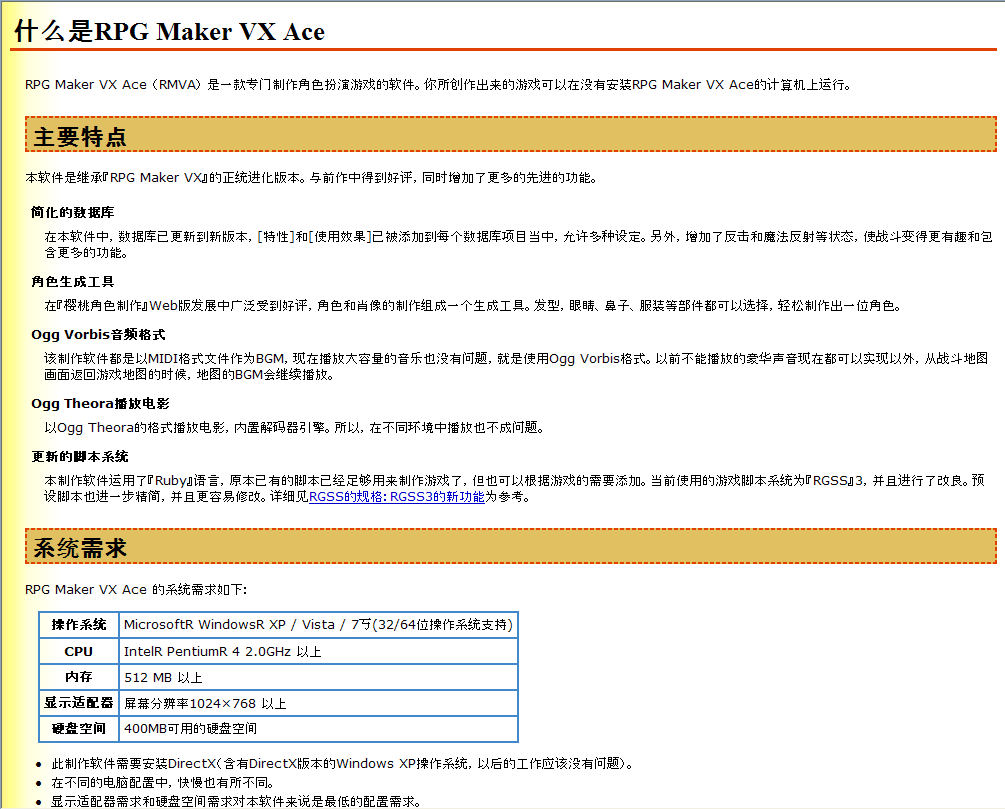Click the RPG Maker VX Ace（RMVA）intro paragraph

[x=438, y=85]
